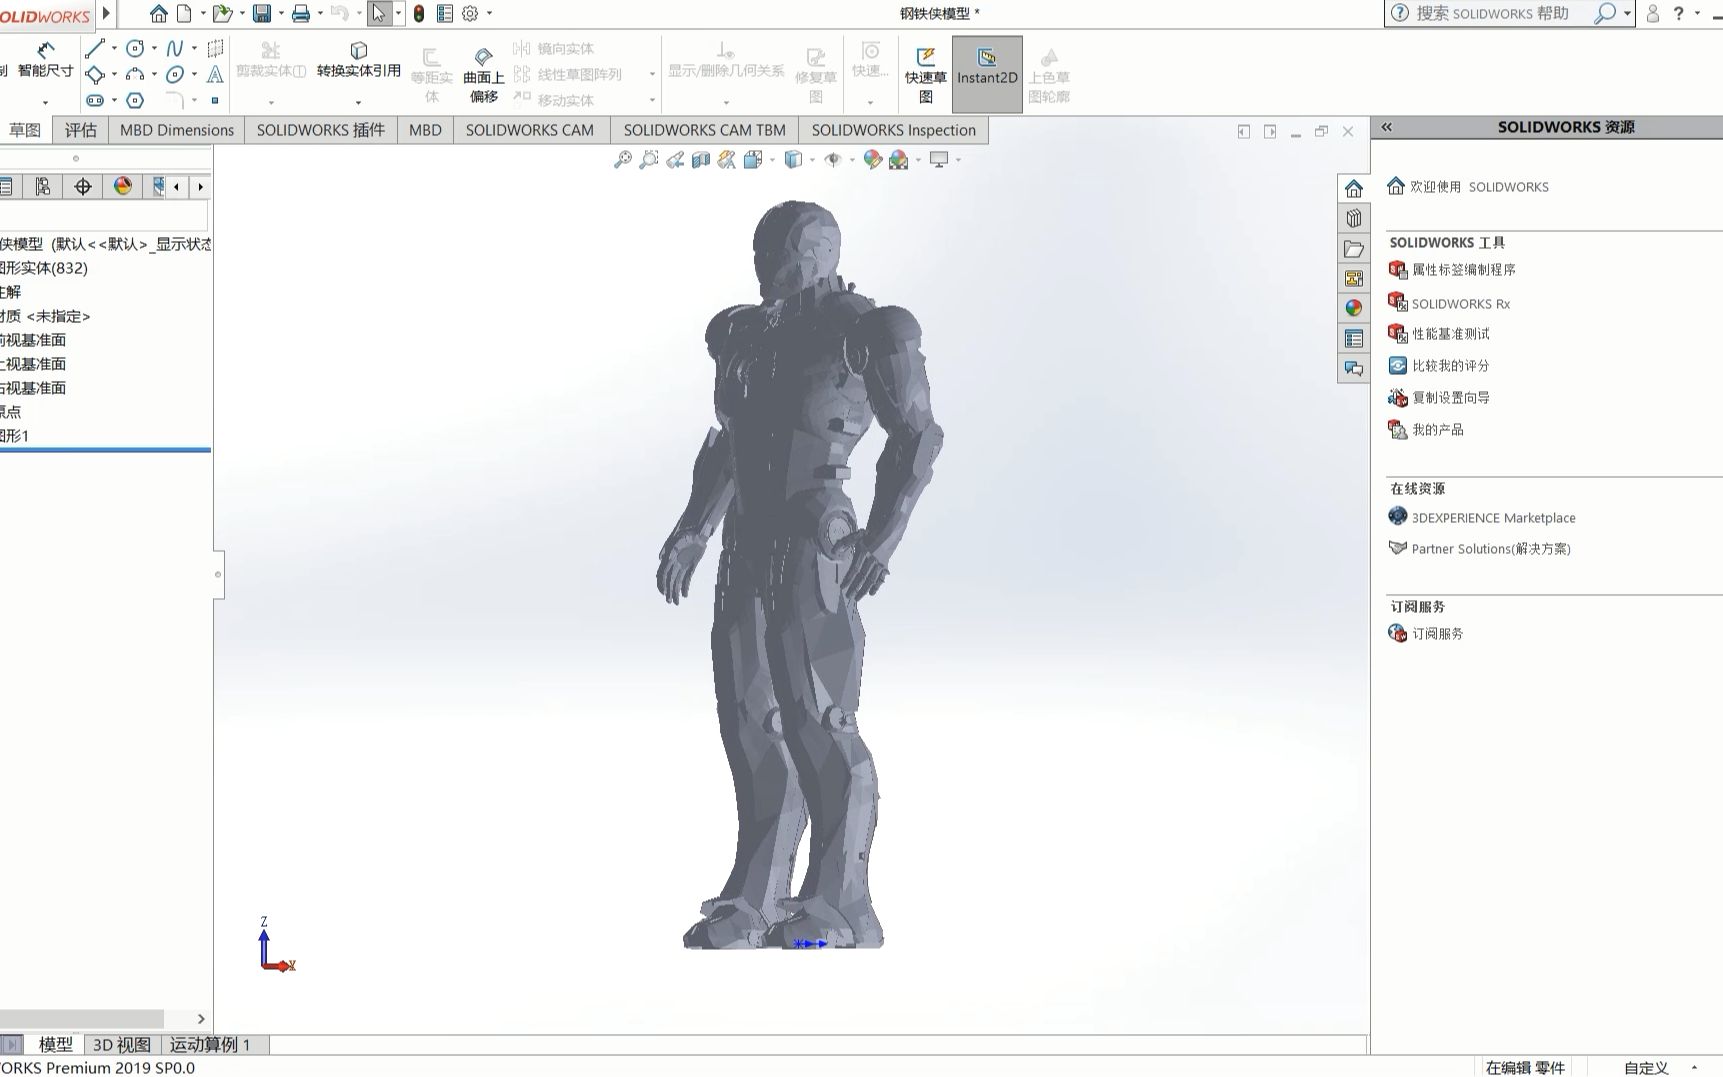Save the model with the floppy icon

[262, 13]
